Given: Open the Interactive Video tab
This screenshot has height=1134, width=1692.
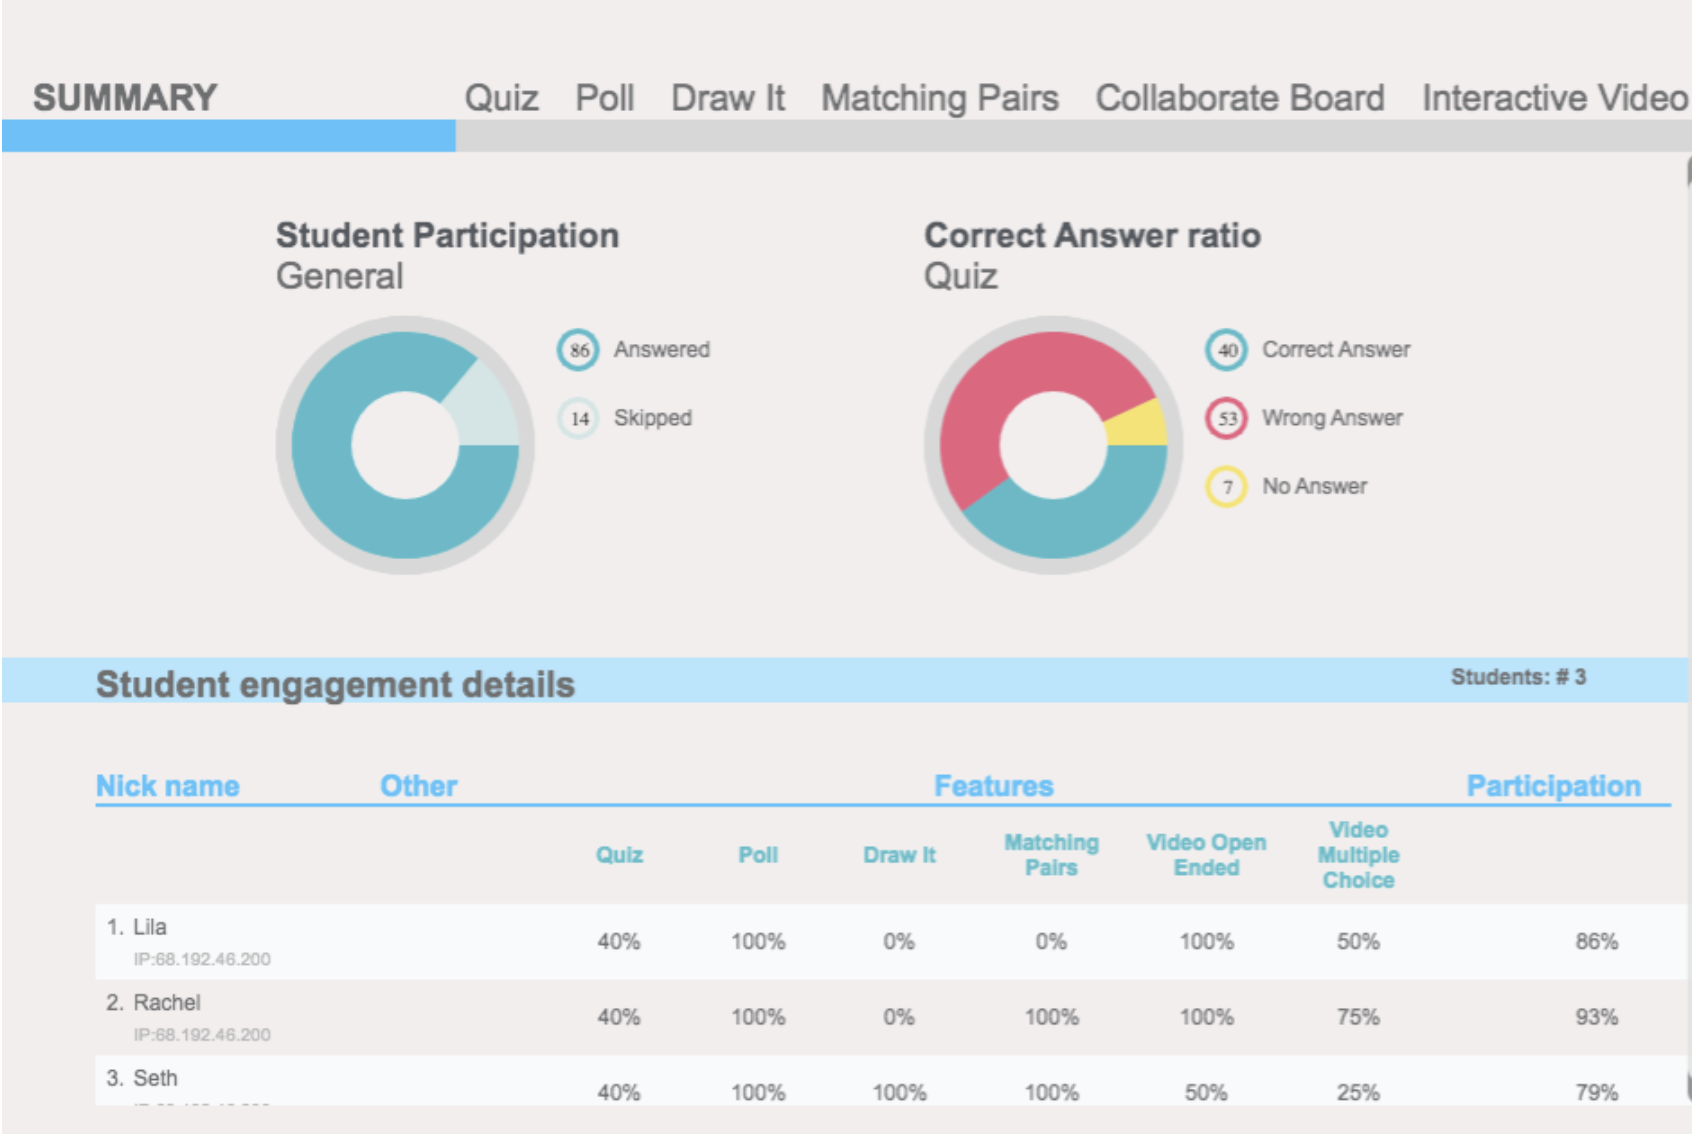Looking at the screenshot, I should point(1554,98).
